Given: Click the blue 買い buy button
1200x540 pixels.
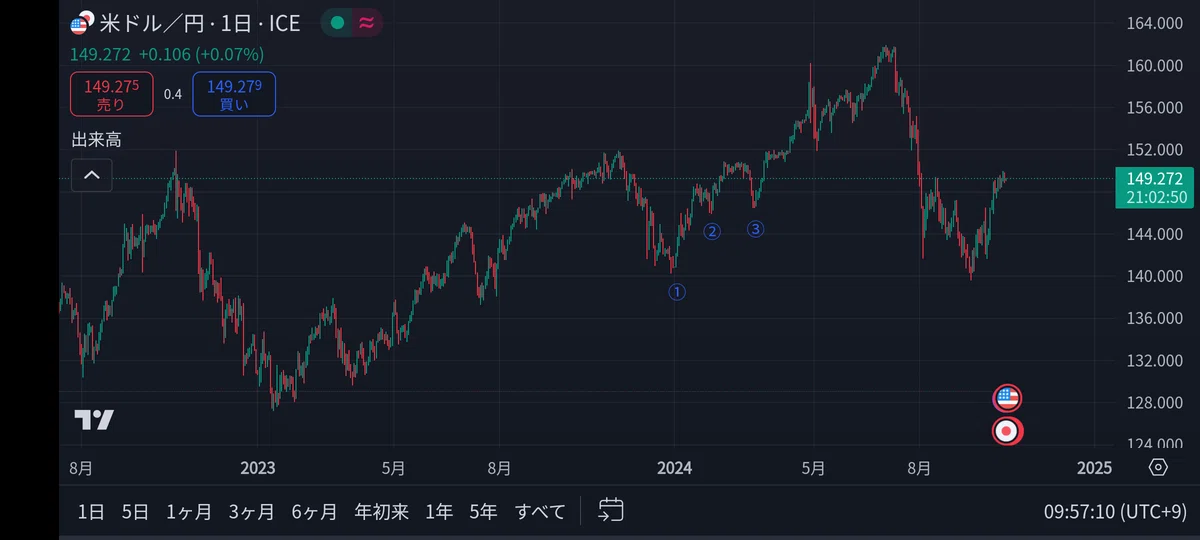Looking at the screenshot, I should (x=234, y=94).
